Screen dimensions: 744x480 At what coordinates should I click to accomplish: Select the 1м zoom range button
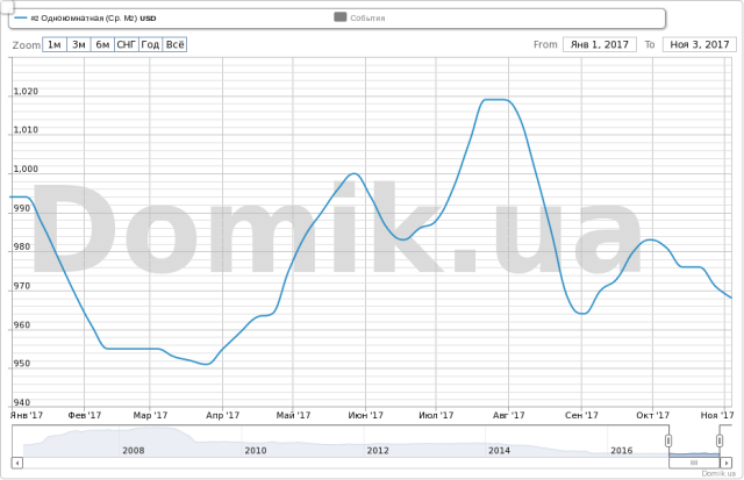pos(55,45)
